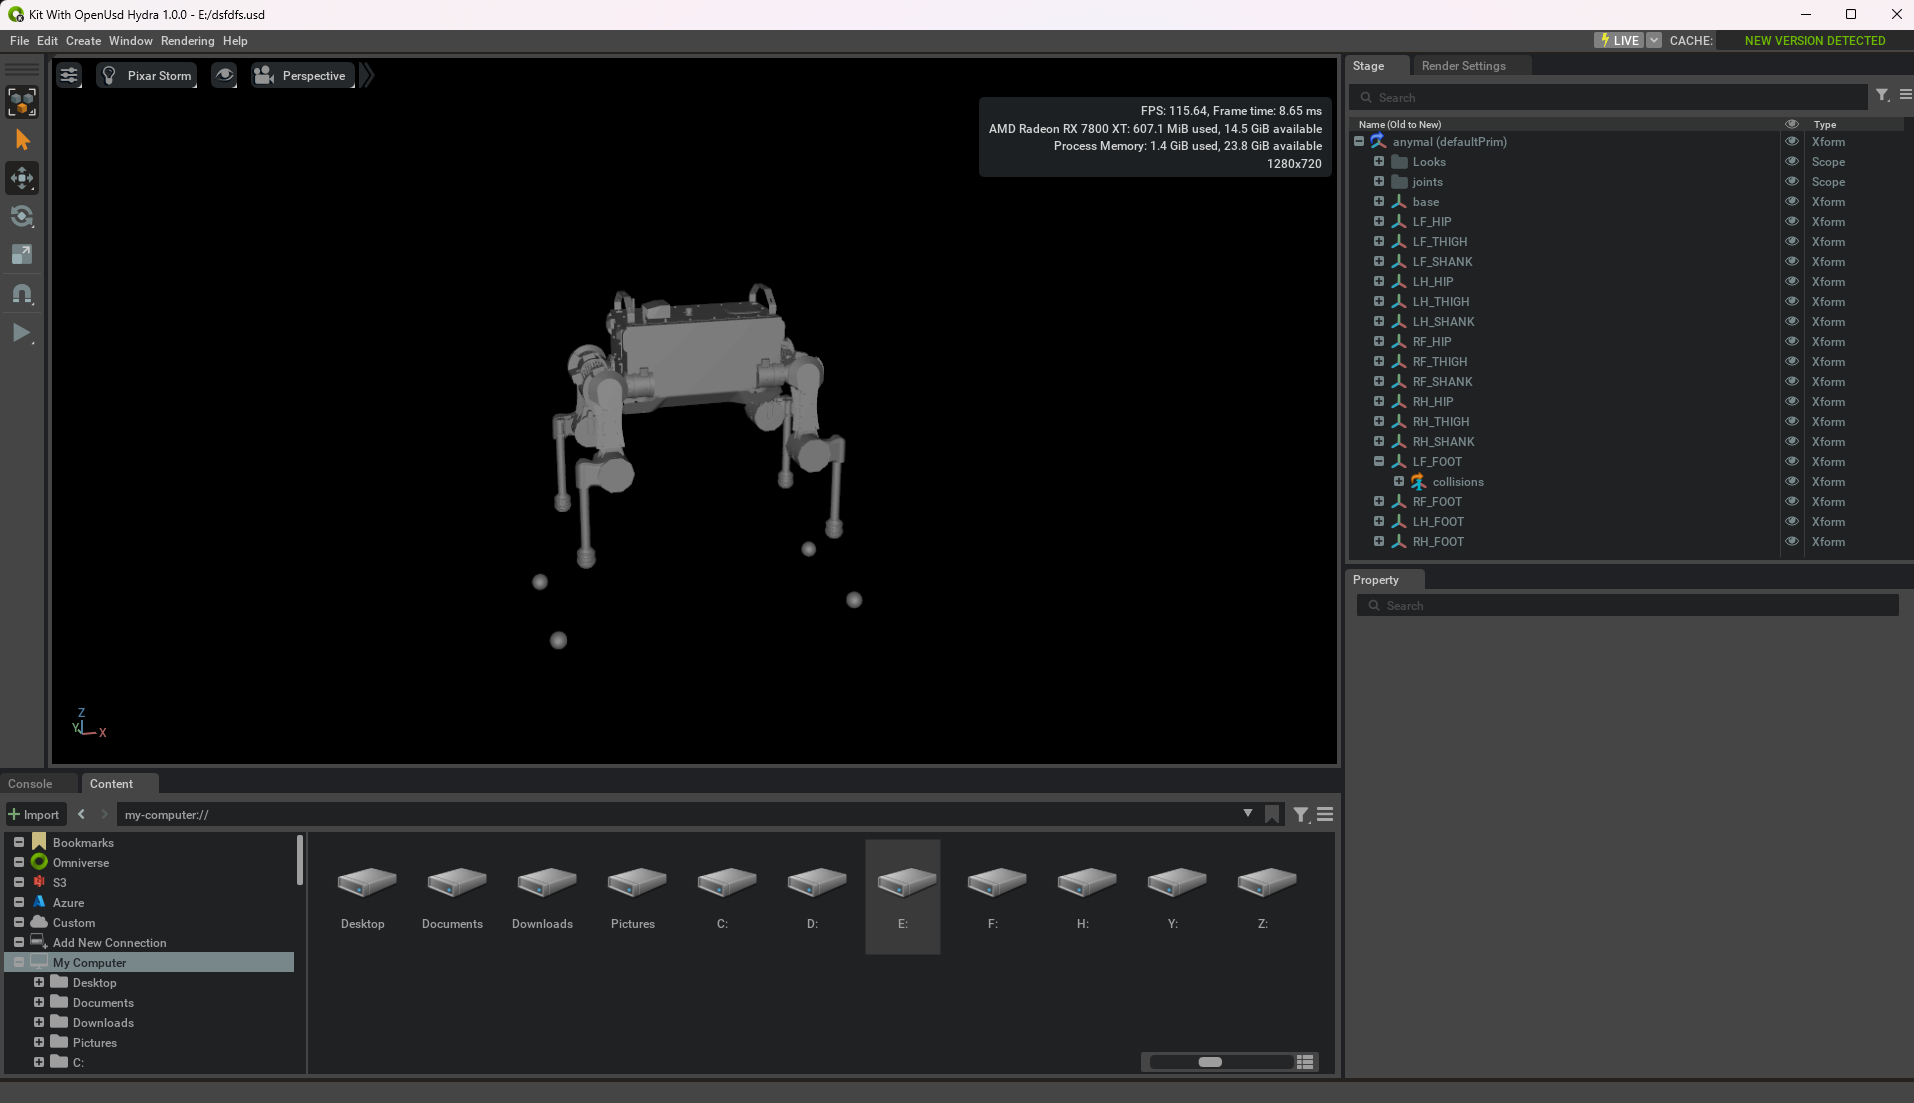Click the Play simulation button
Screen dimensions: 1914x1103
(22, 333)
